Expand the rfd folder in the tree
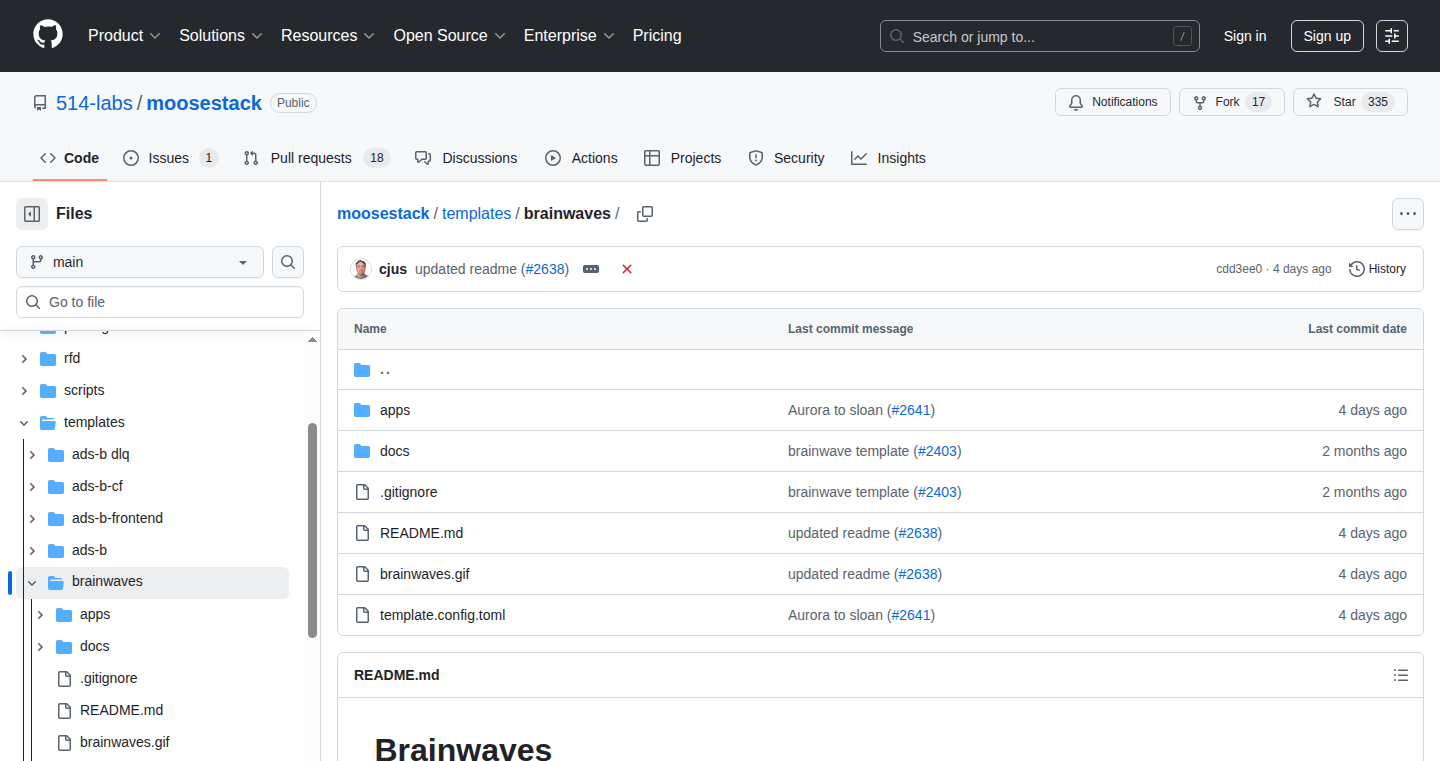 [24, 358]
